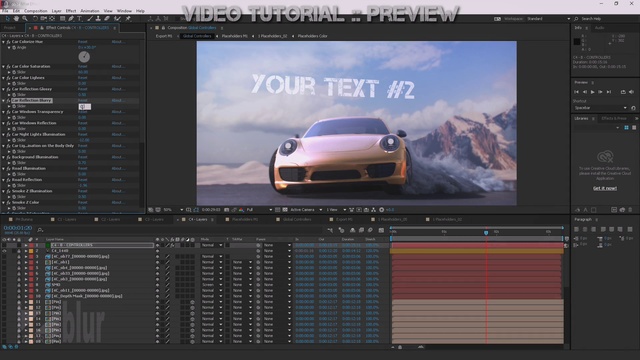Select the Zoom magnifier tool
The height and width of the screenshot is (360, 640).
25,18
